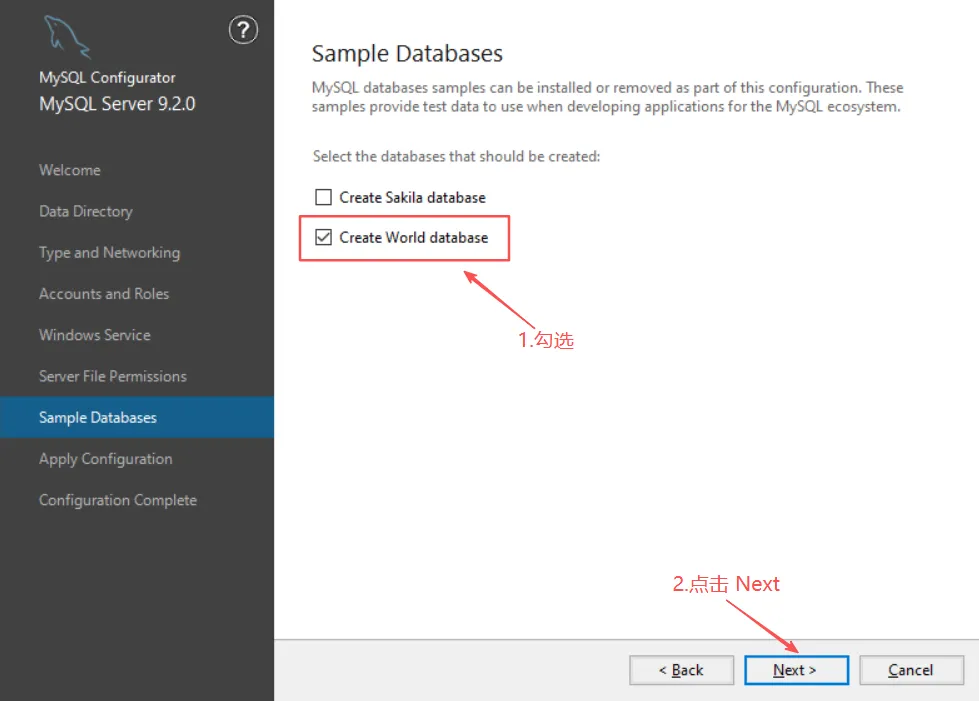This screenshot has height=701, width=979.
Task: Click the MySQL dolphin logo
Action: point(67,38)
